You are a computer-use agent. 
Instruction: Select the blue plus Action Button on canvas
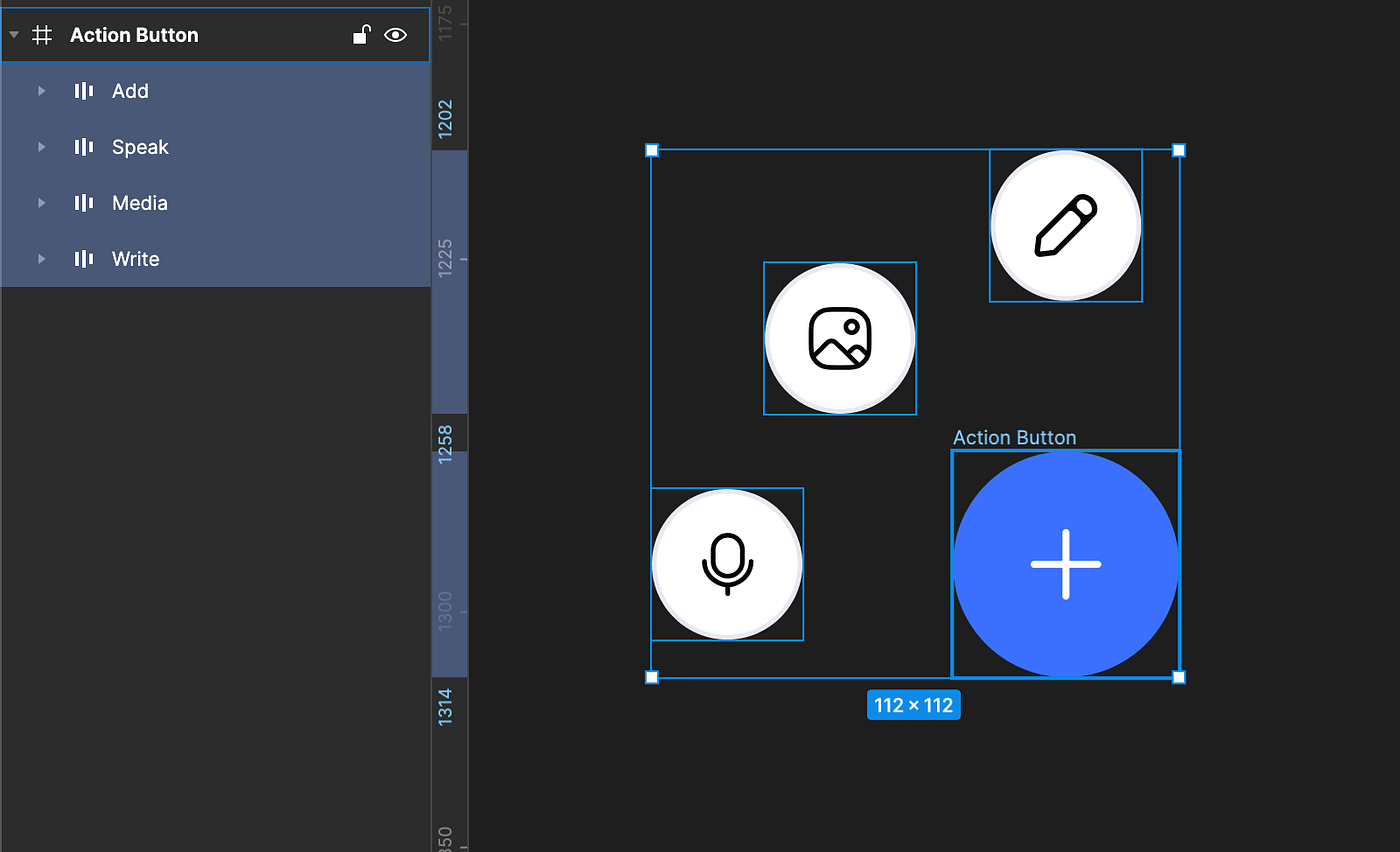[1066, 563]
